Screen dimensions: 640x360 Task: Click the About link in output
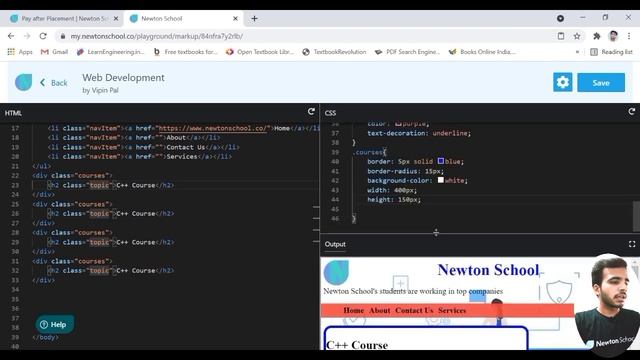(x=380, y=311)
